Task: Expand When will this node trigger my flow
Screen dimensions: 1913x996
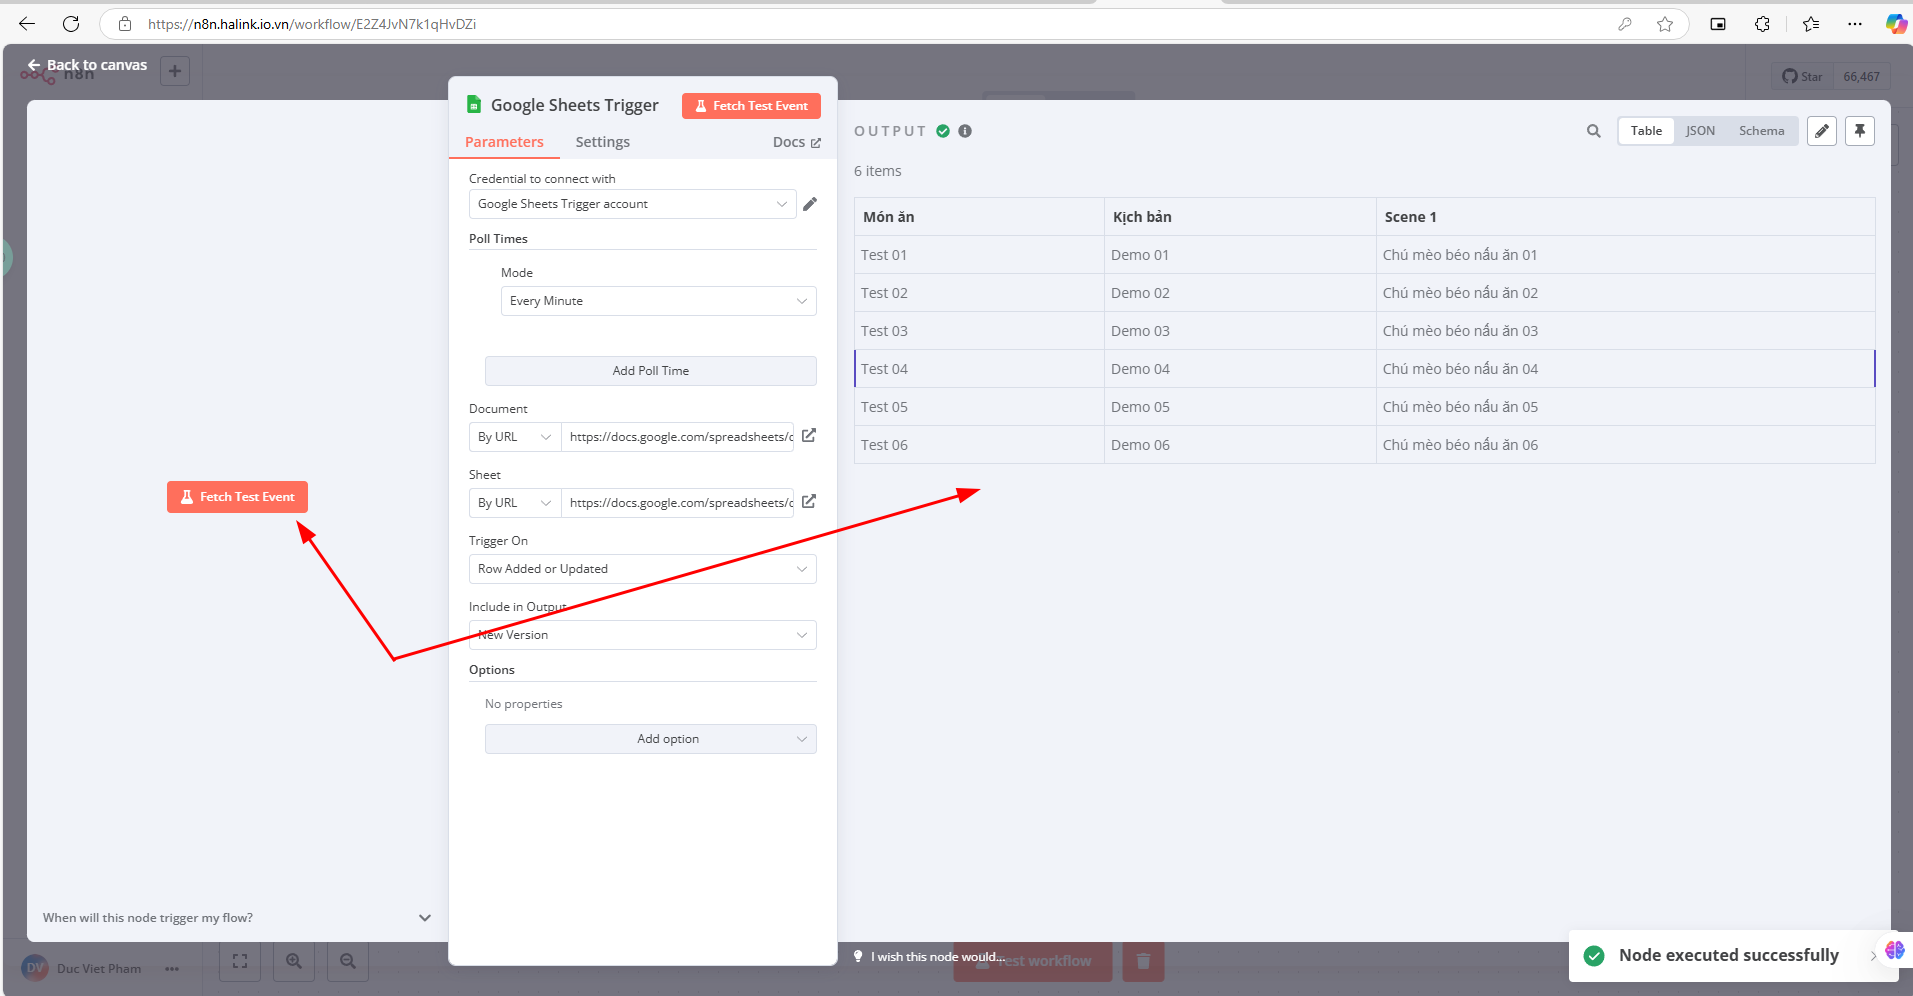Action: tap(237, 918)
